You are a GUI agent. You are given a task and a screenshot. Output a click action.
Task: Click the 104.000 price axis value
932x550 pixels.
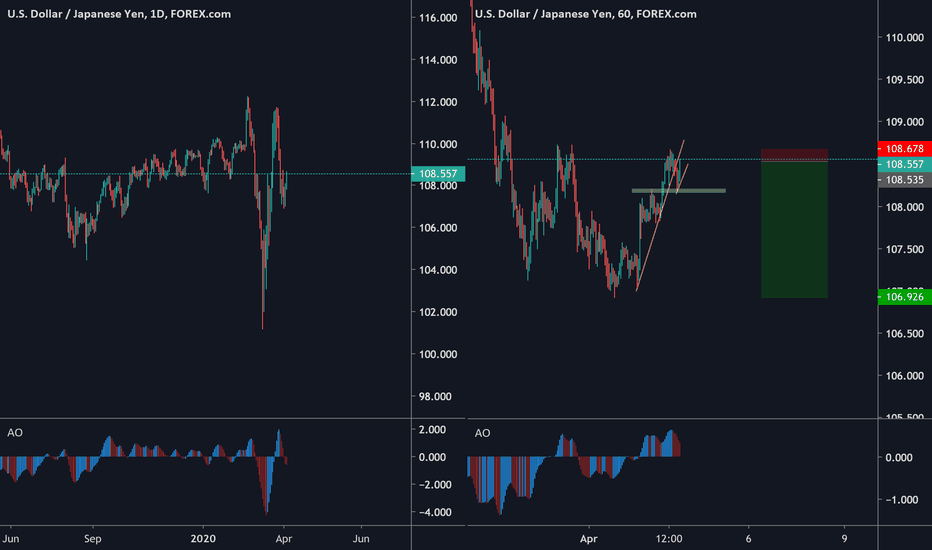[x=438, y=270]
